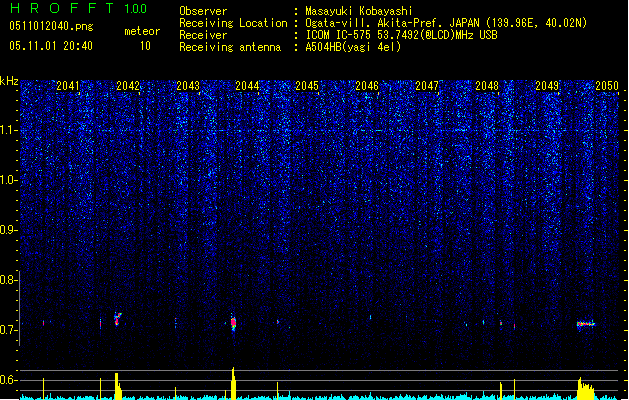Viewport: 629px width, 400px height.
Task: Click the 2041 time marker
Action: click(68, 86)
